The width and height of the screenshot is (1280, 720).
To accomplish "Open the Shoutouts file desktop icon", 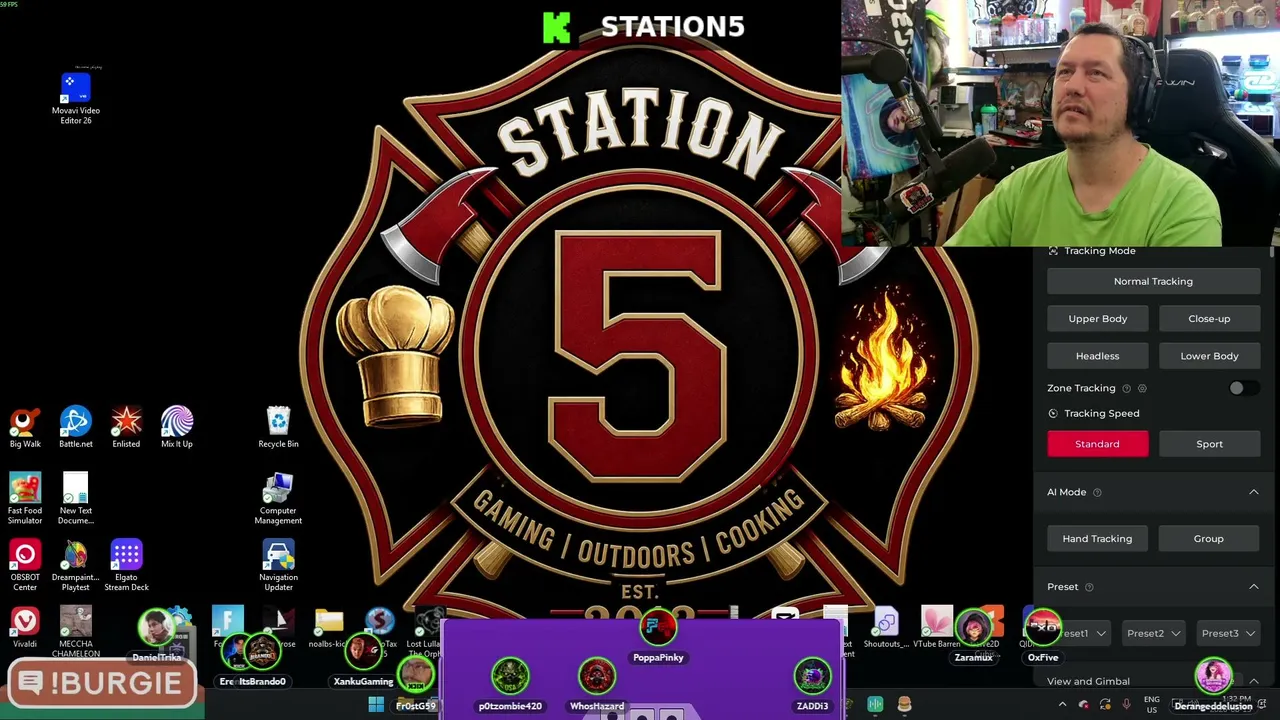I will click(886, 628).
